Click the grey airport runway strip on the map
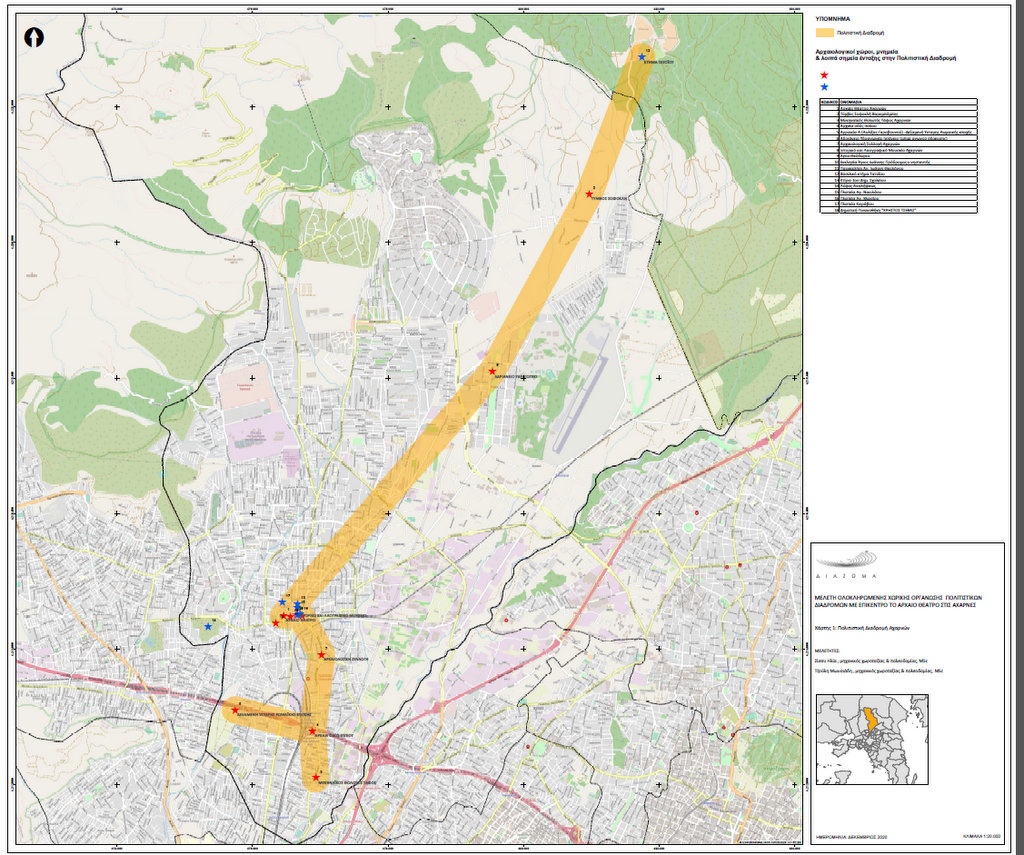Screen dimensions: 1024x855 (582, 392)
